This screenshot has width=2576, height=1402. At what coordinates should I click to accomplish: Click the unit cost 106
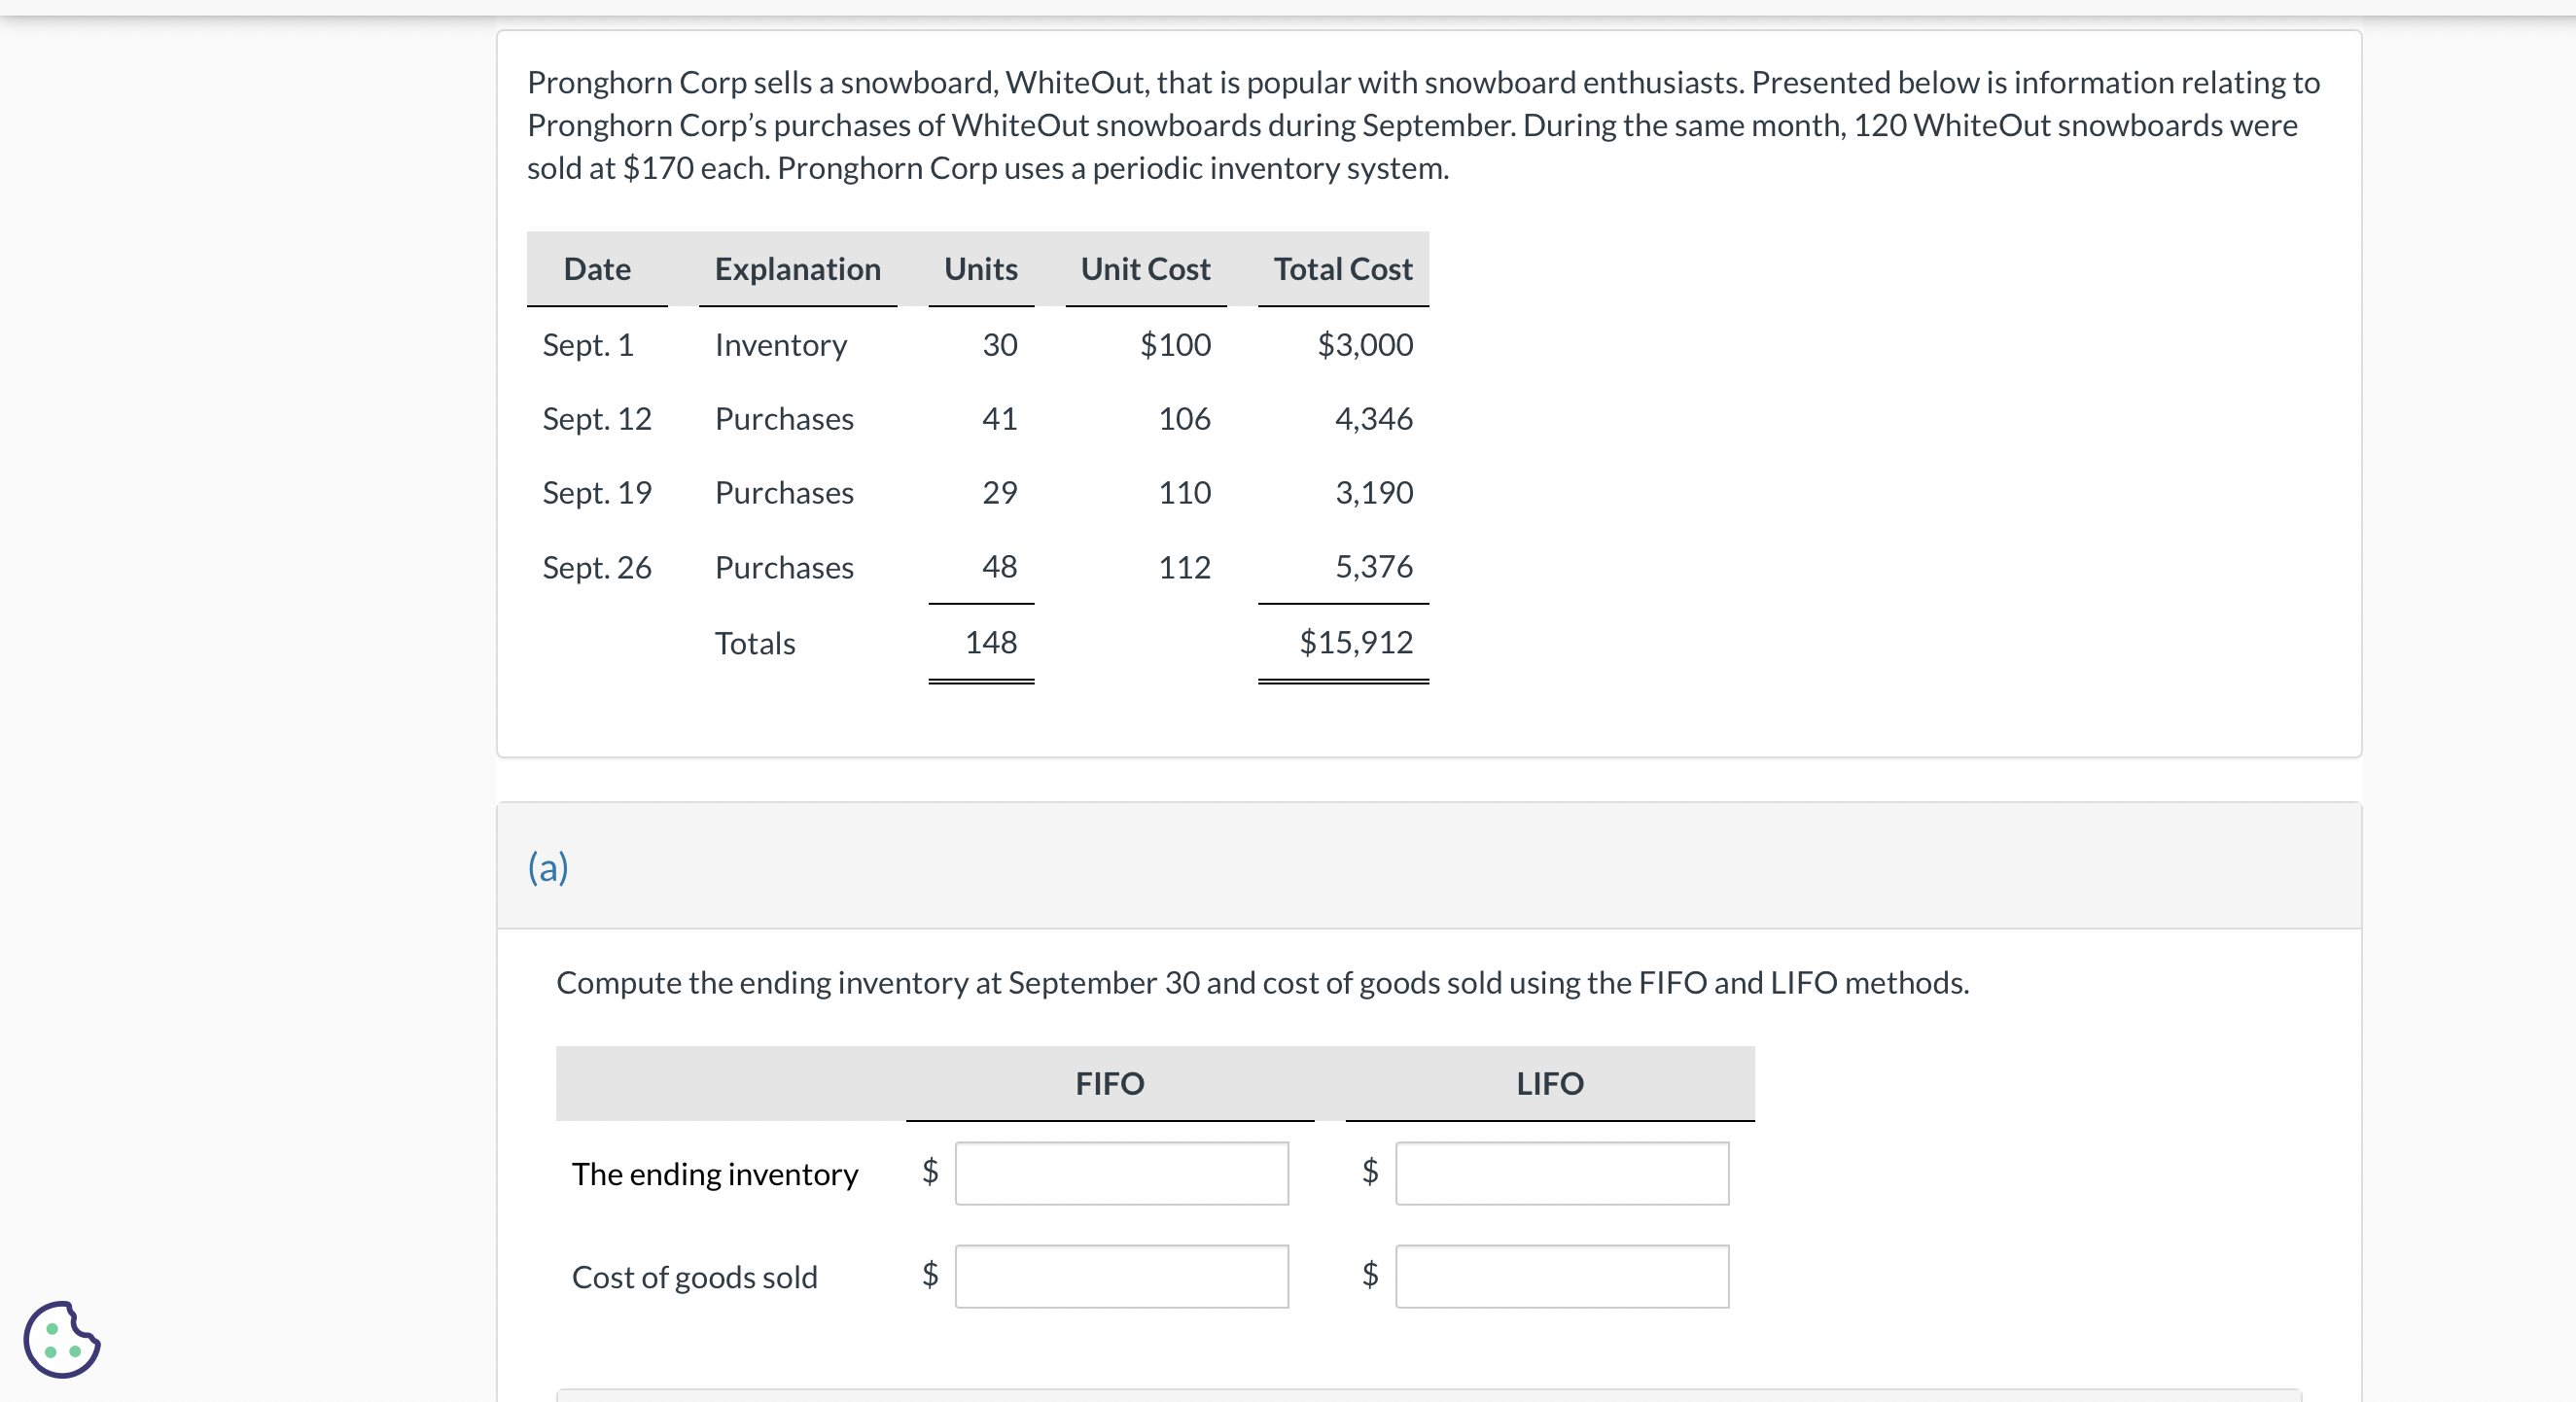[x=1184, y=418]
